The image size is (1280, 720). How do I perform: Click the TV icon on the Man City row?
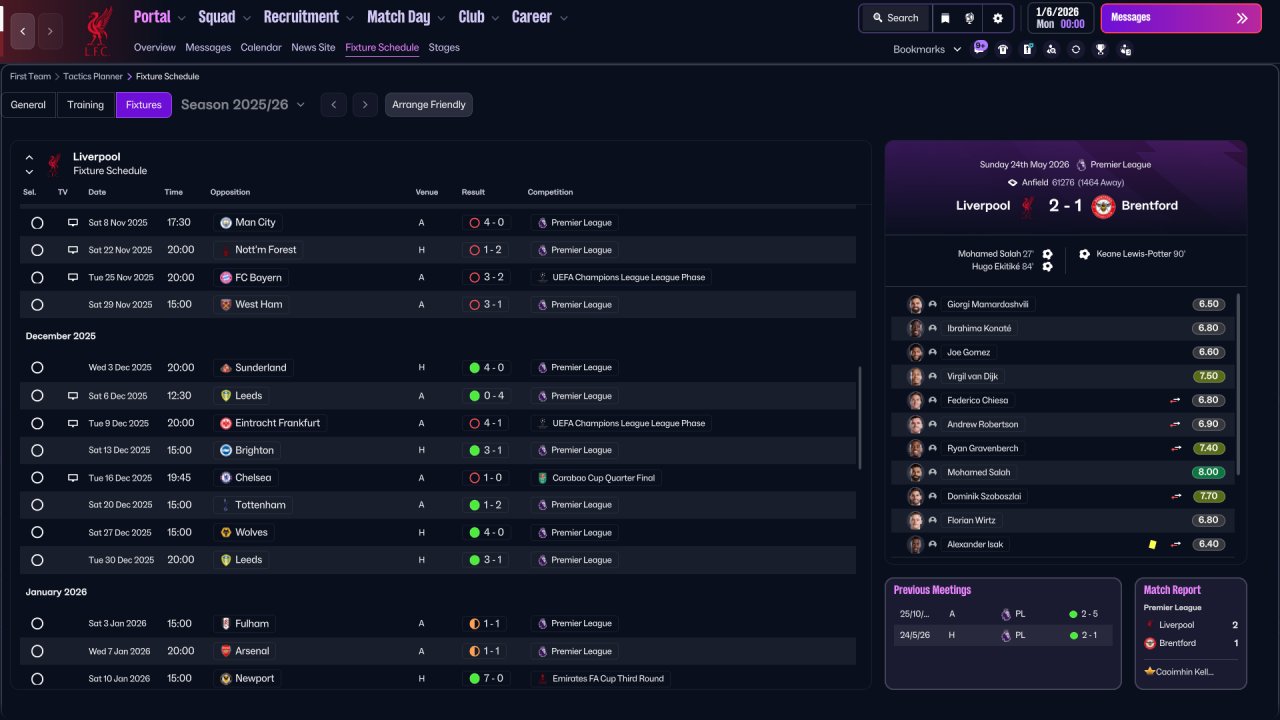73,223
